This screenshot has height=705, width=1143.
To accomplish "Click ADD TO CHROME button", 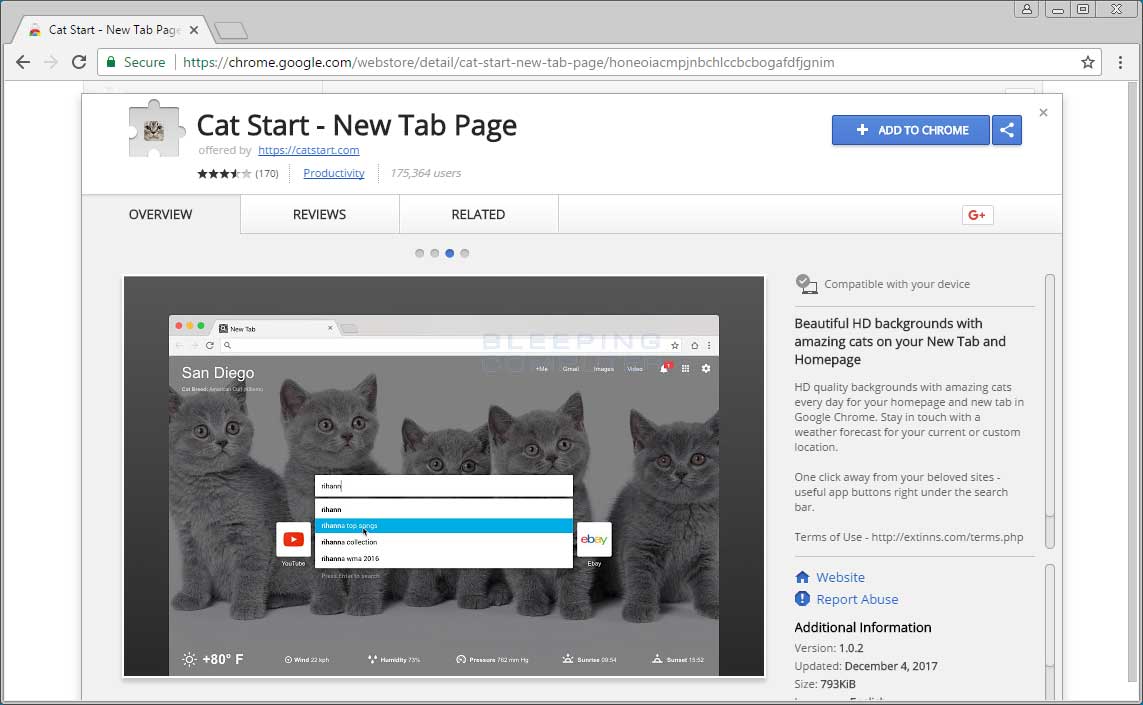I will click(x=910, y=130).
